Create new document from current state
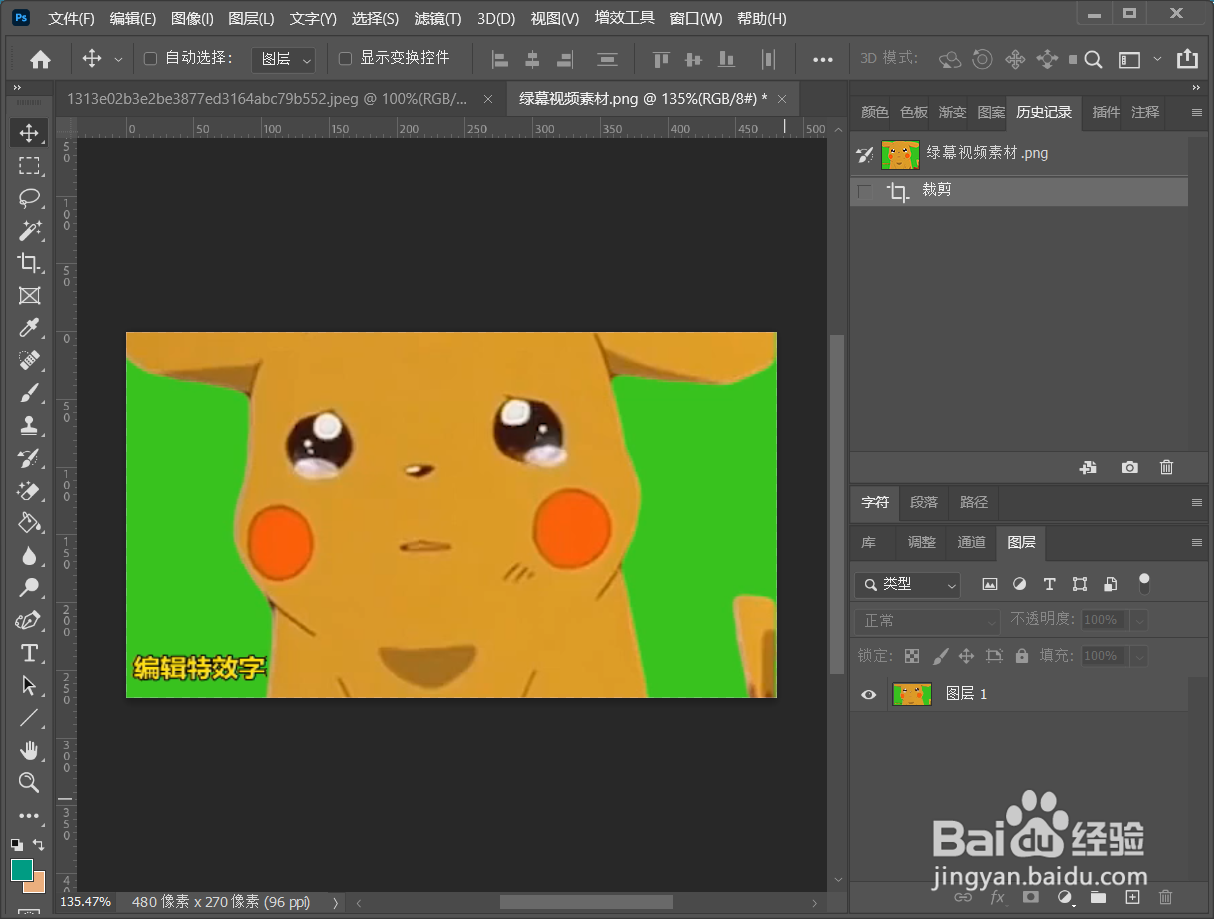This screenshot has width=1214, height=919. 1089,467
